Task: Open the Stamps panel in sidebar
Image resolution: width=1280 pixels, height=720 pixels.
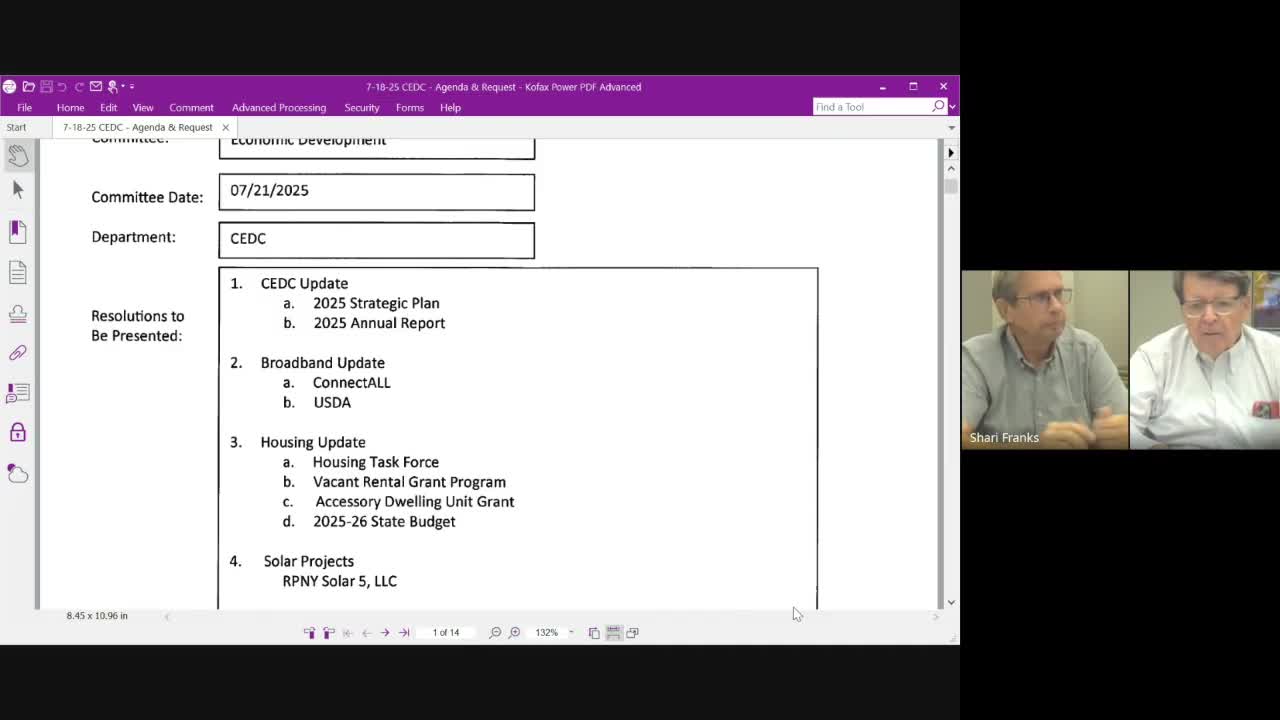Action: [x=17, y=313]
